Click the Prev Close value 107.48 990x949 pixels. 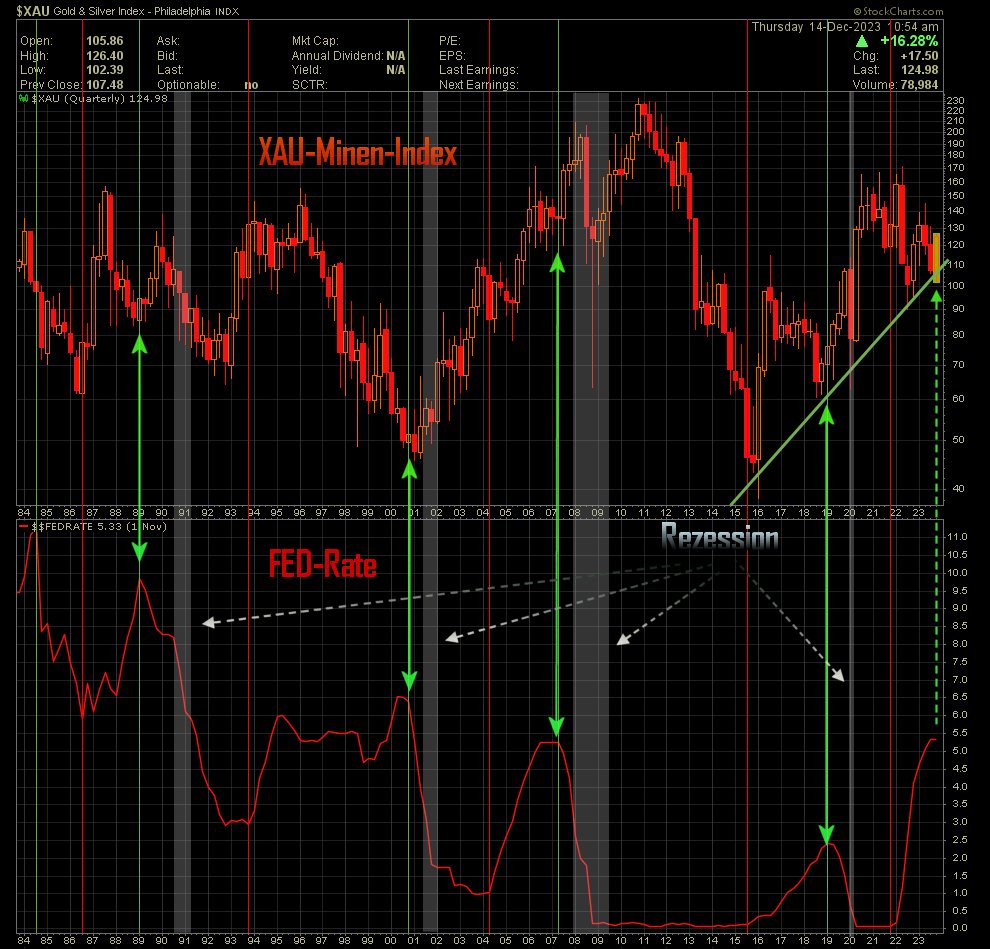[105, 85]
